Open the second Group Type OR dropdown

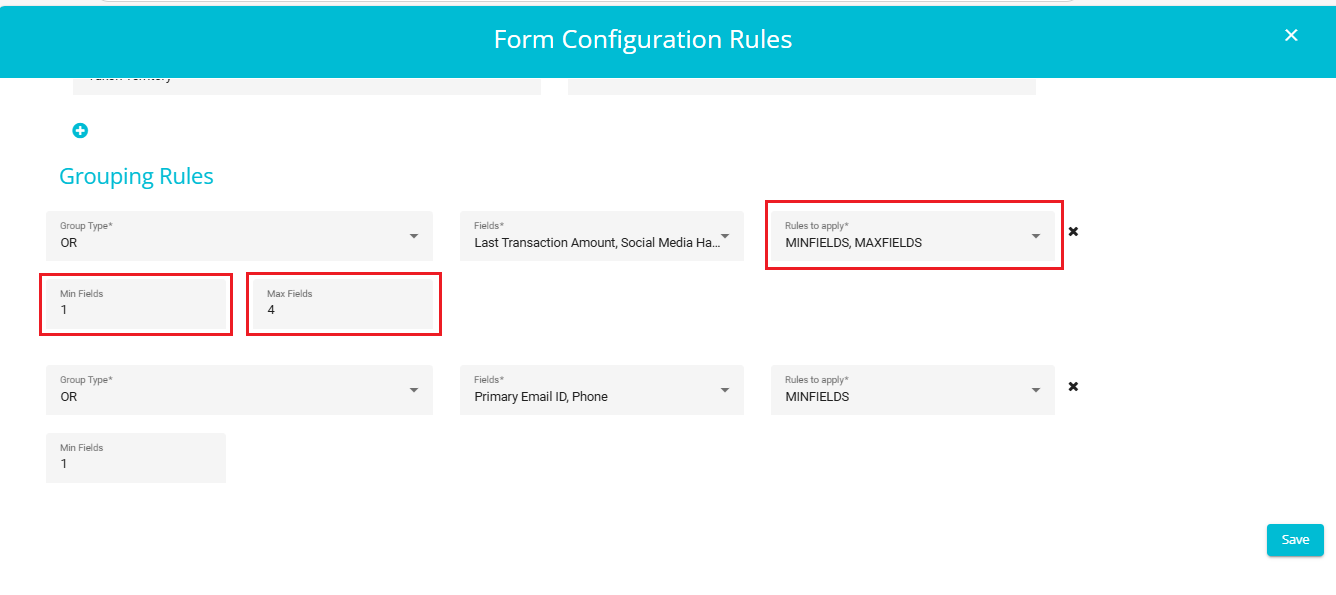coord(239,390)
